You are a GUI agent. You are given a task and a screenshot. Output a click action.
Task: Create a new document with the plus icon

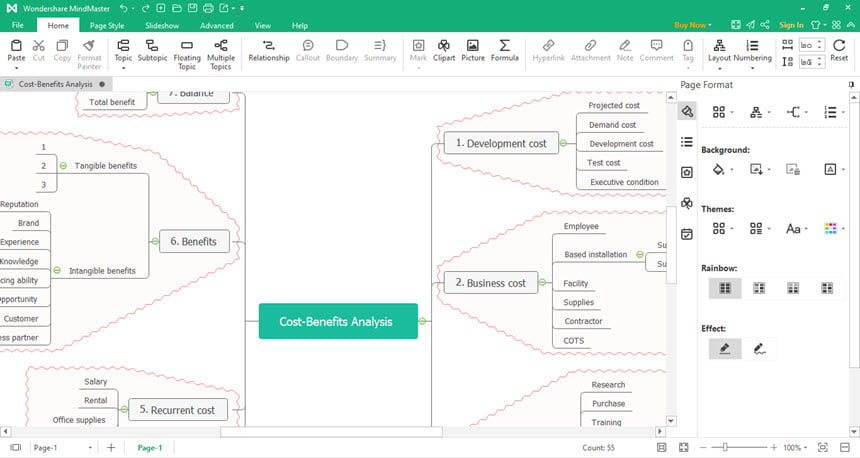point(161,8)
